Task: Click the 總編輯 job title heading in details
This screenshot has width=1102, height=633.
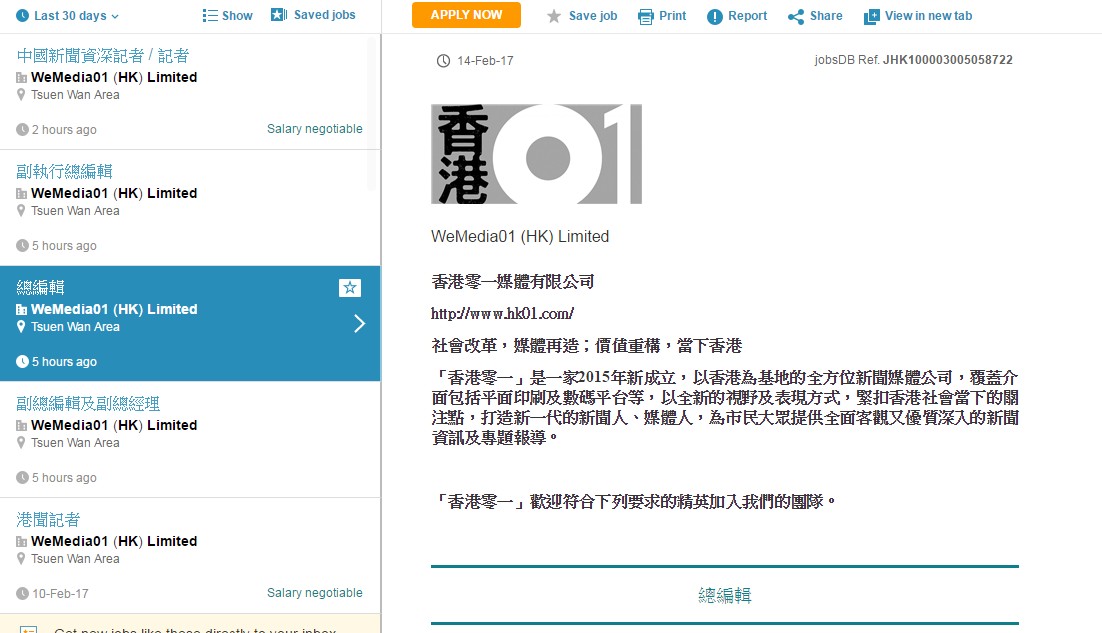Action: point(725,596)
